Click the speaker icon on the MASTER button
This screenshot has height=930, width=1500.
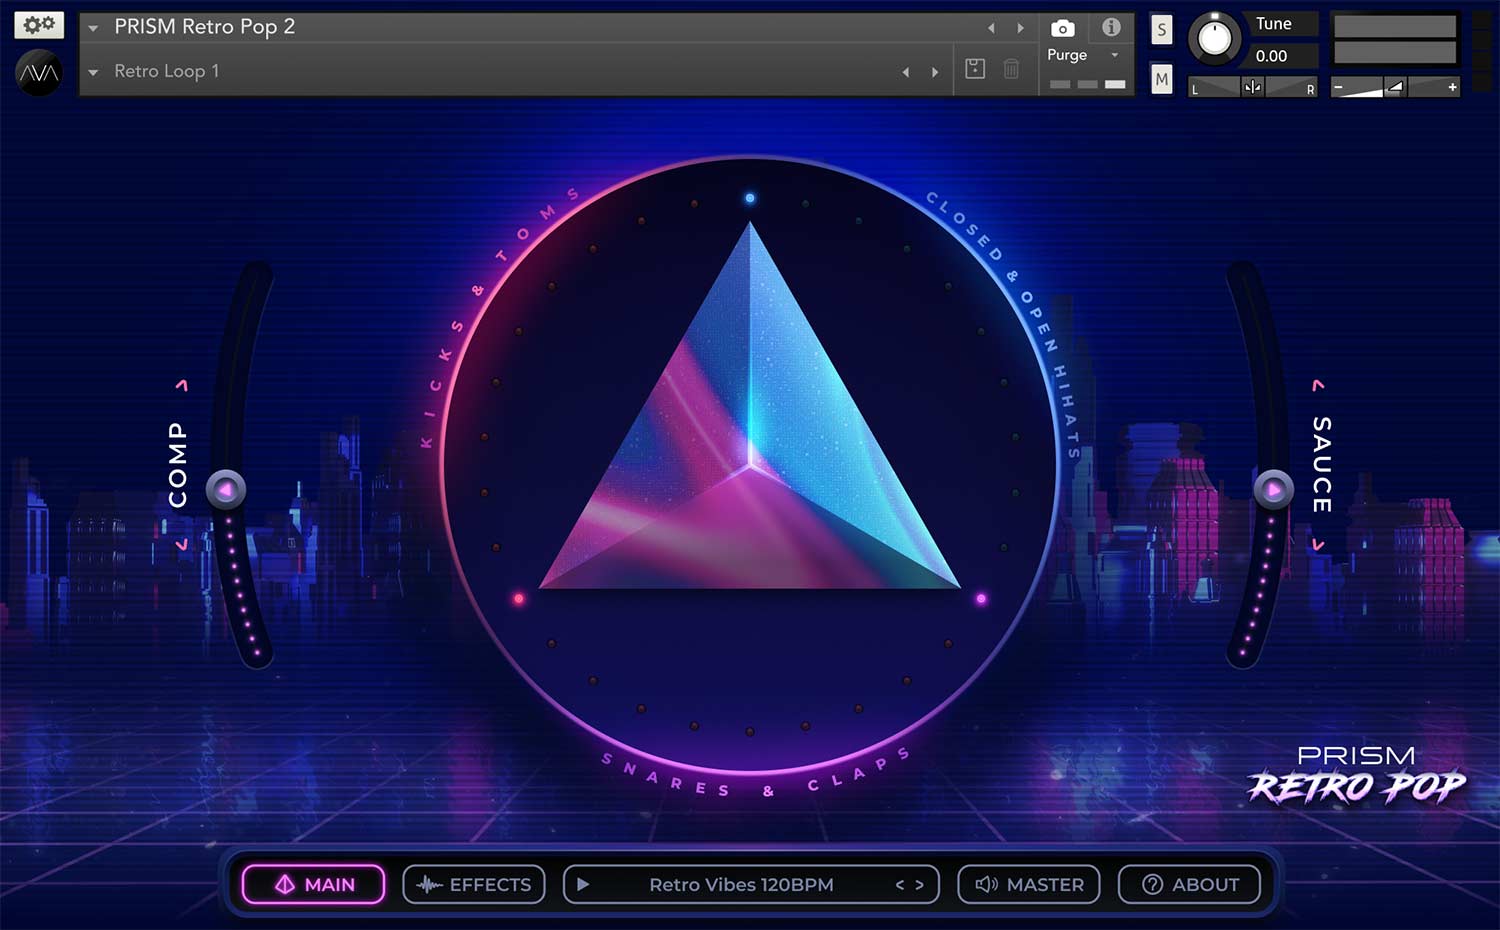point(985,884)
